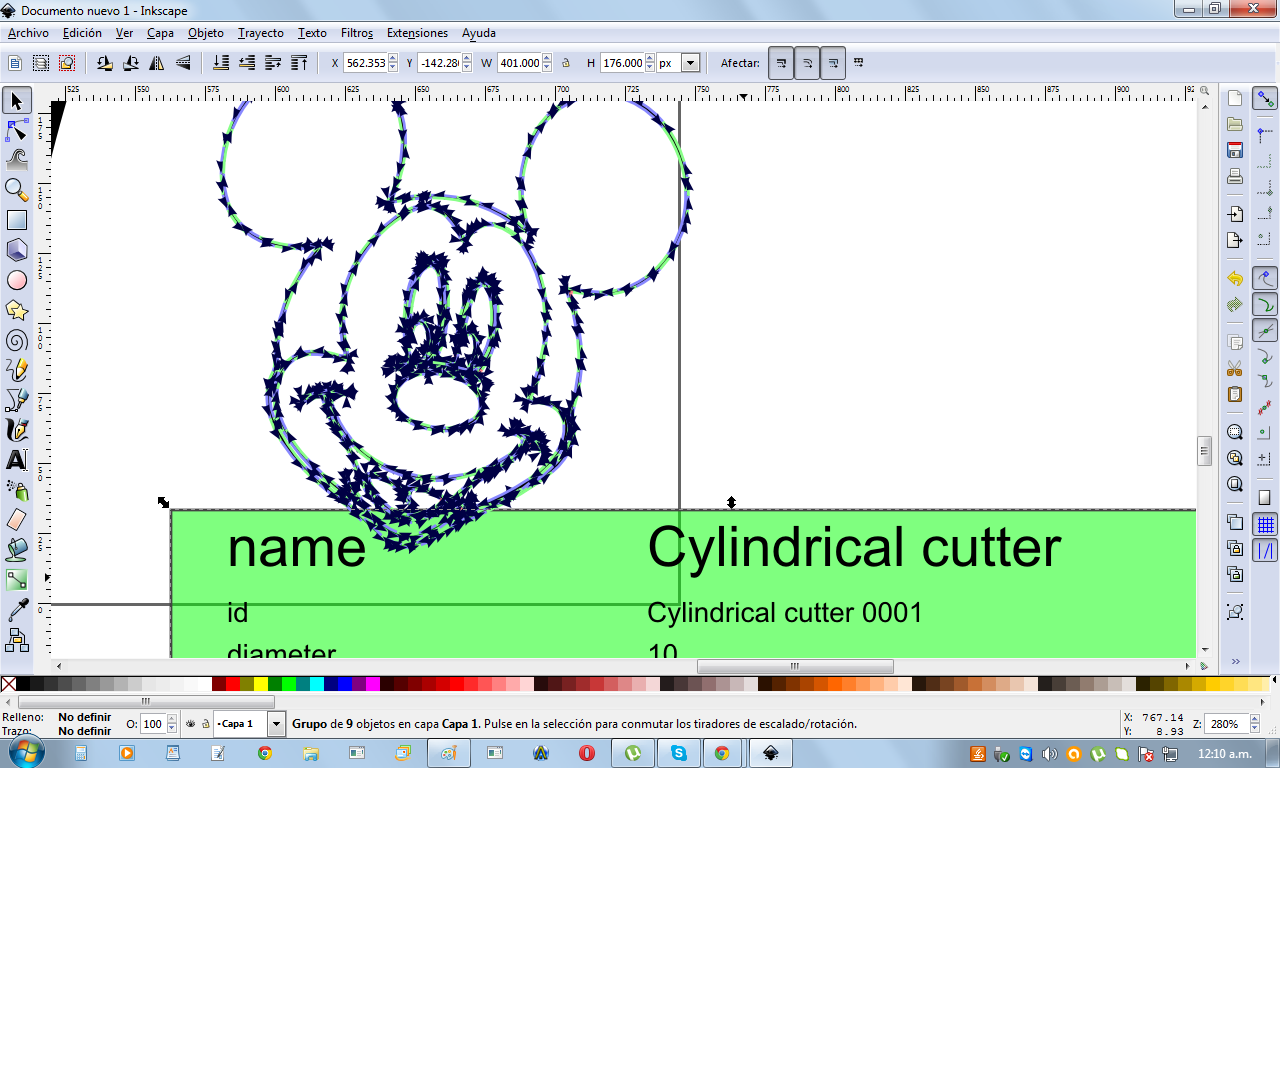Lower the selection to bottom
The image size is (1280, 1078).
(x=221, y=63)
